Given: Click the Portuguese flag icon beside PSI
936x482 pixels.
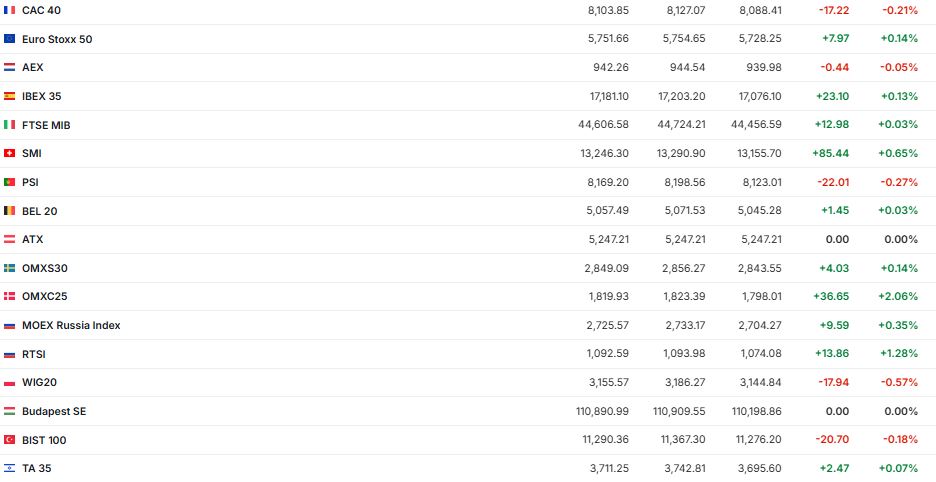Looking at the screenshot, I should point(10,182).
